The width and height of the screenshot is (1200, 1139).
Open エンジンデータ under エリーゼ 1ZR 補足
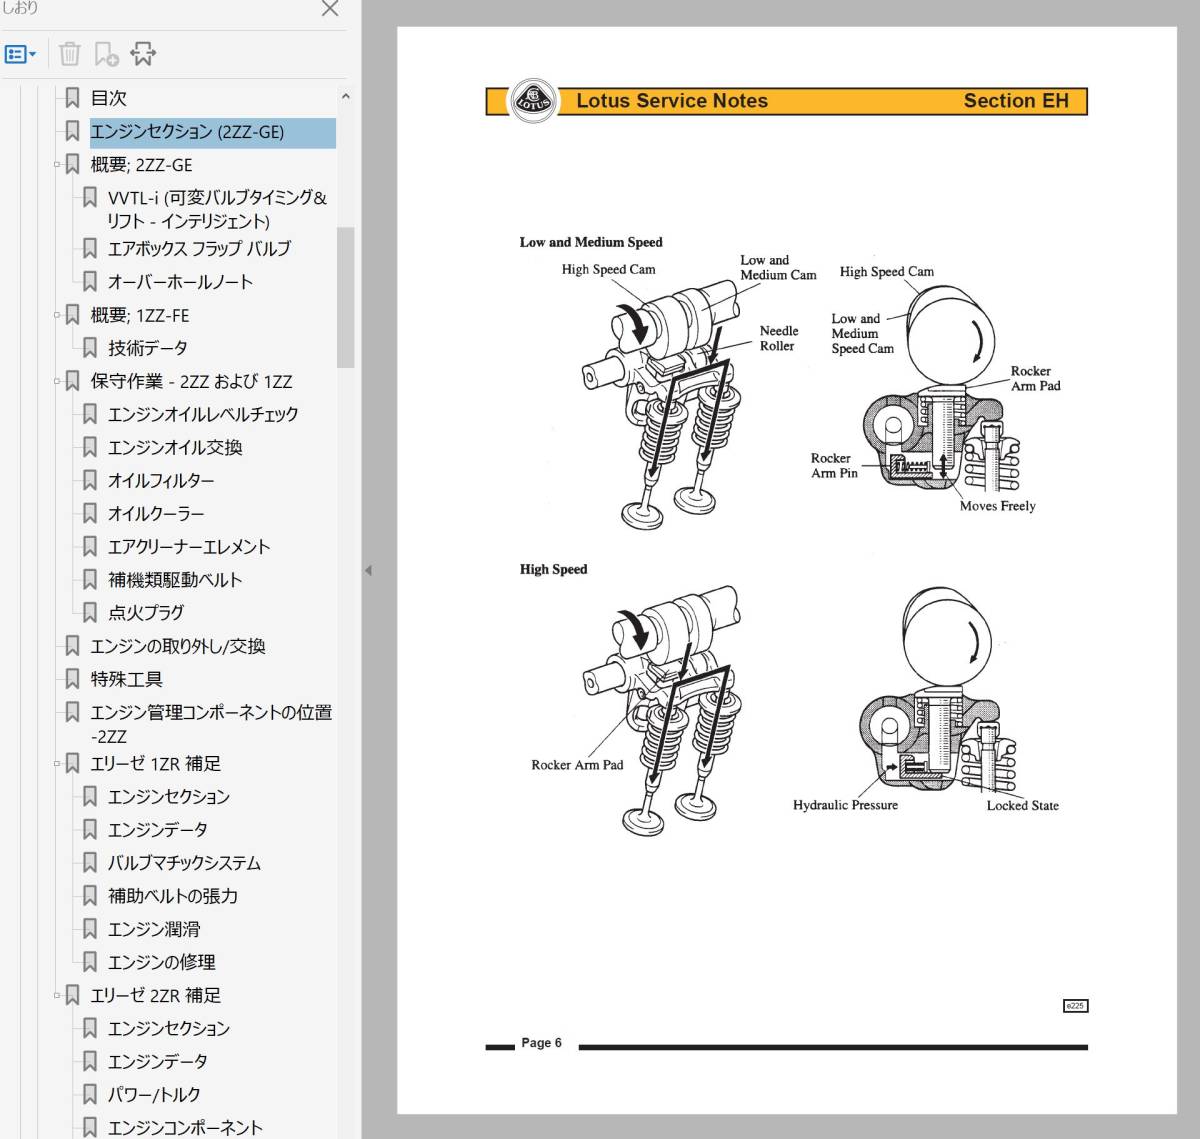(x=158, y=830)
